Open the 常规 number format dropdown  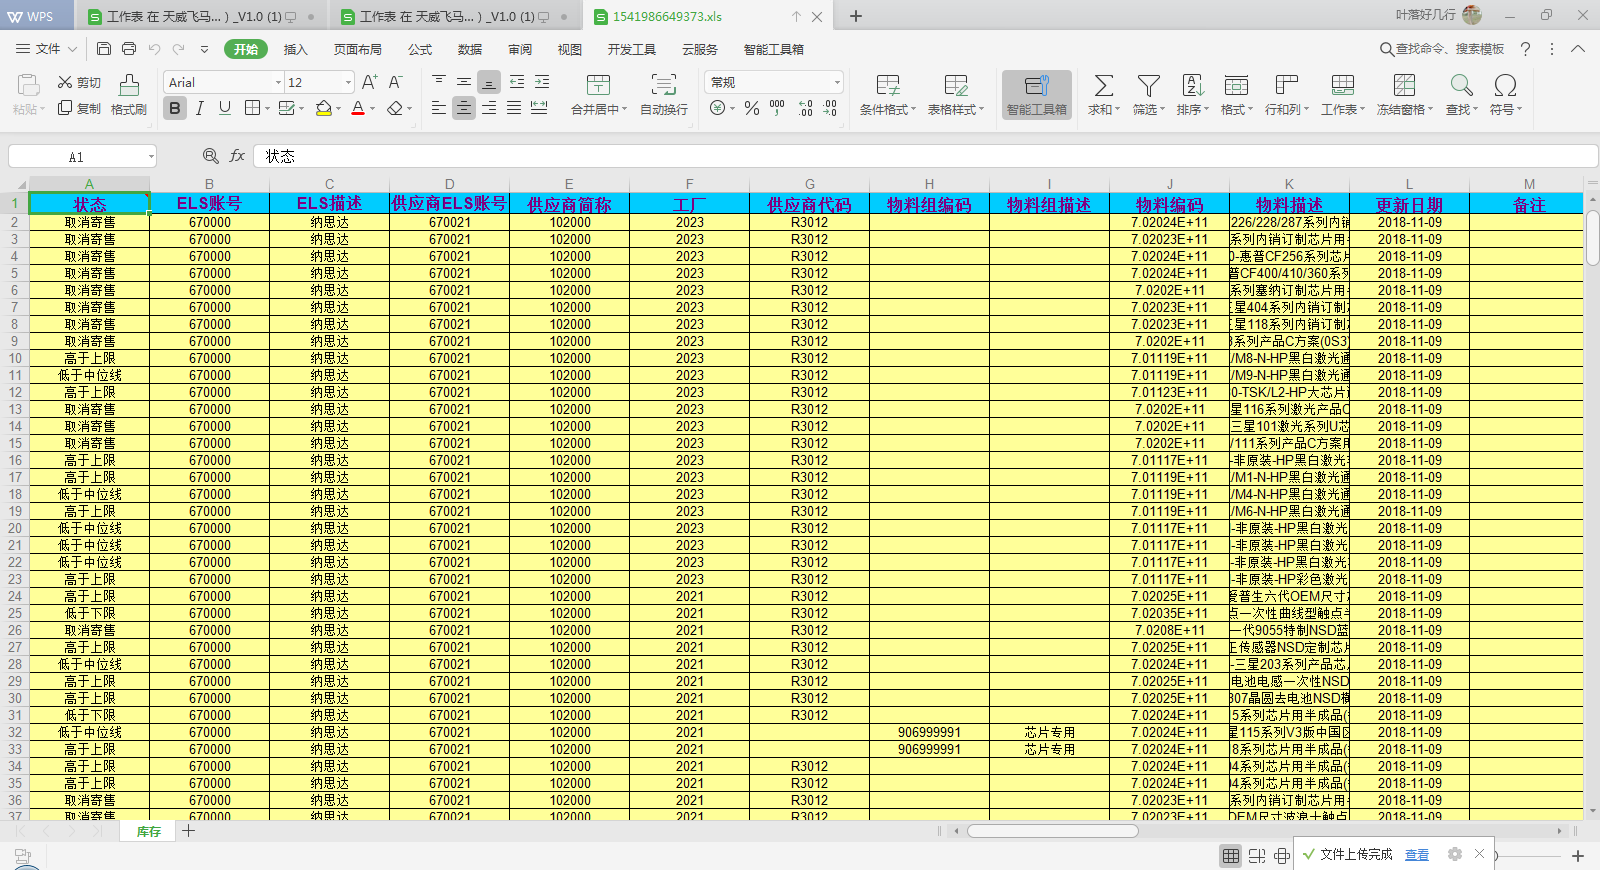(x=837, y=82)
